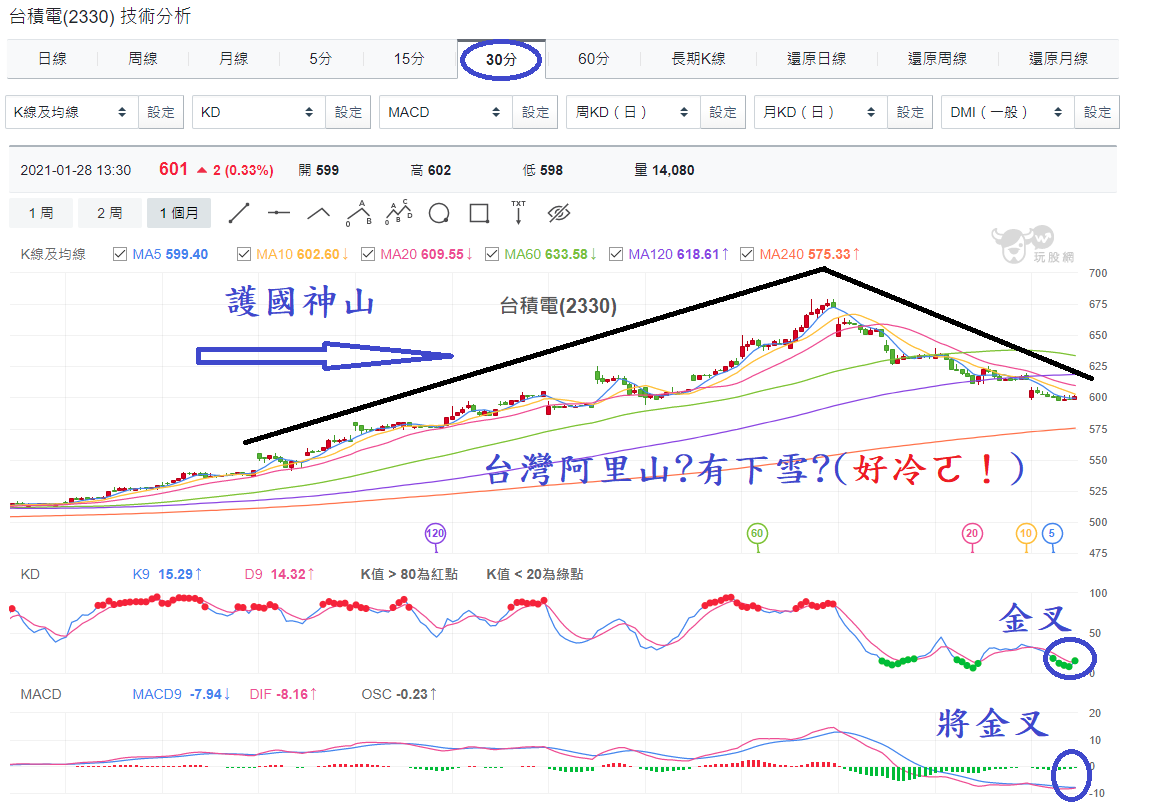This screenshot has width=1173, height=808.
Task: Select the 30分 tab
Action: tap(501, 59)
